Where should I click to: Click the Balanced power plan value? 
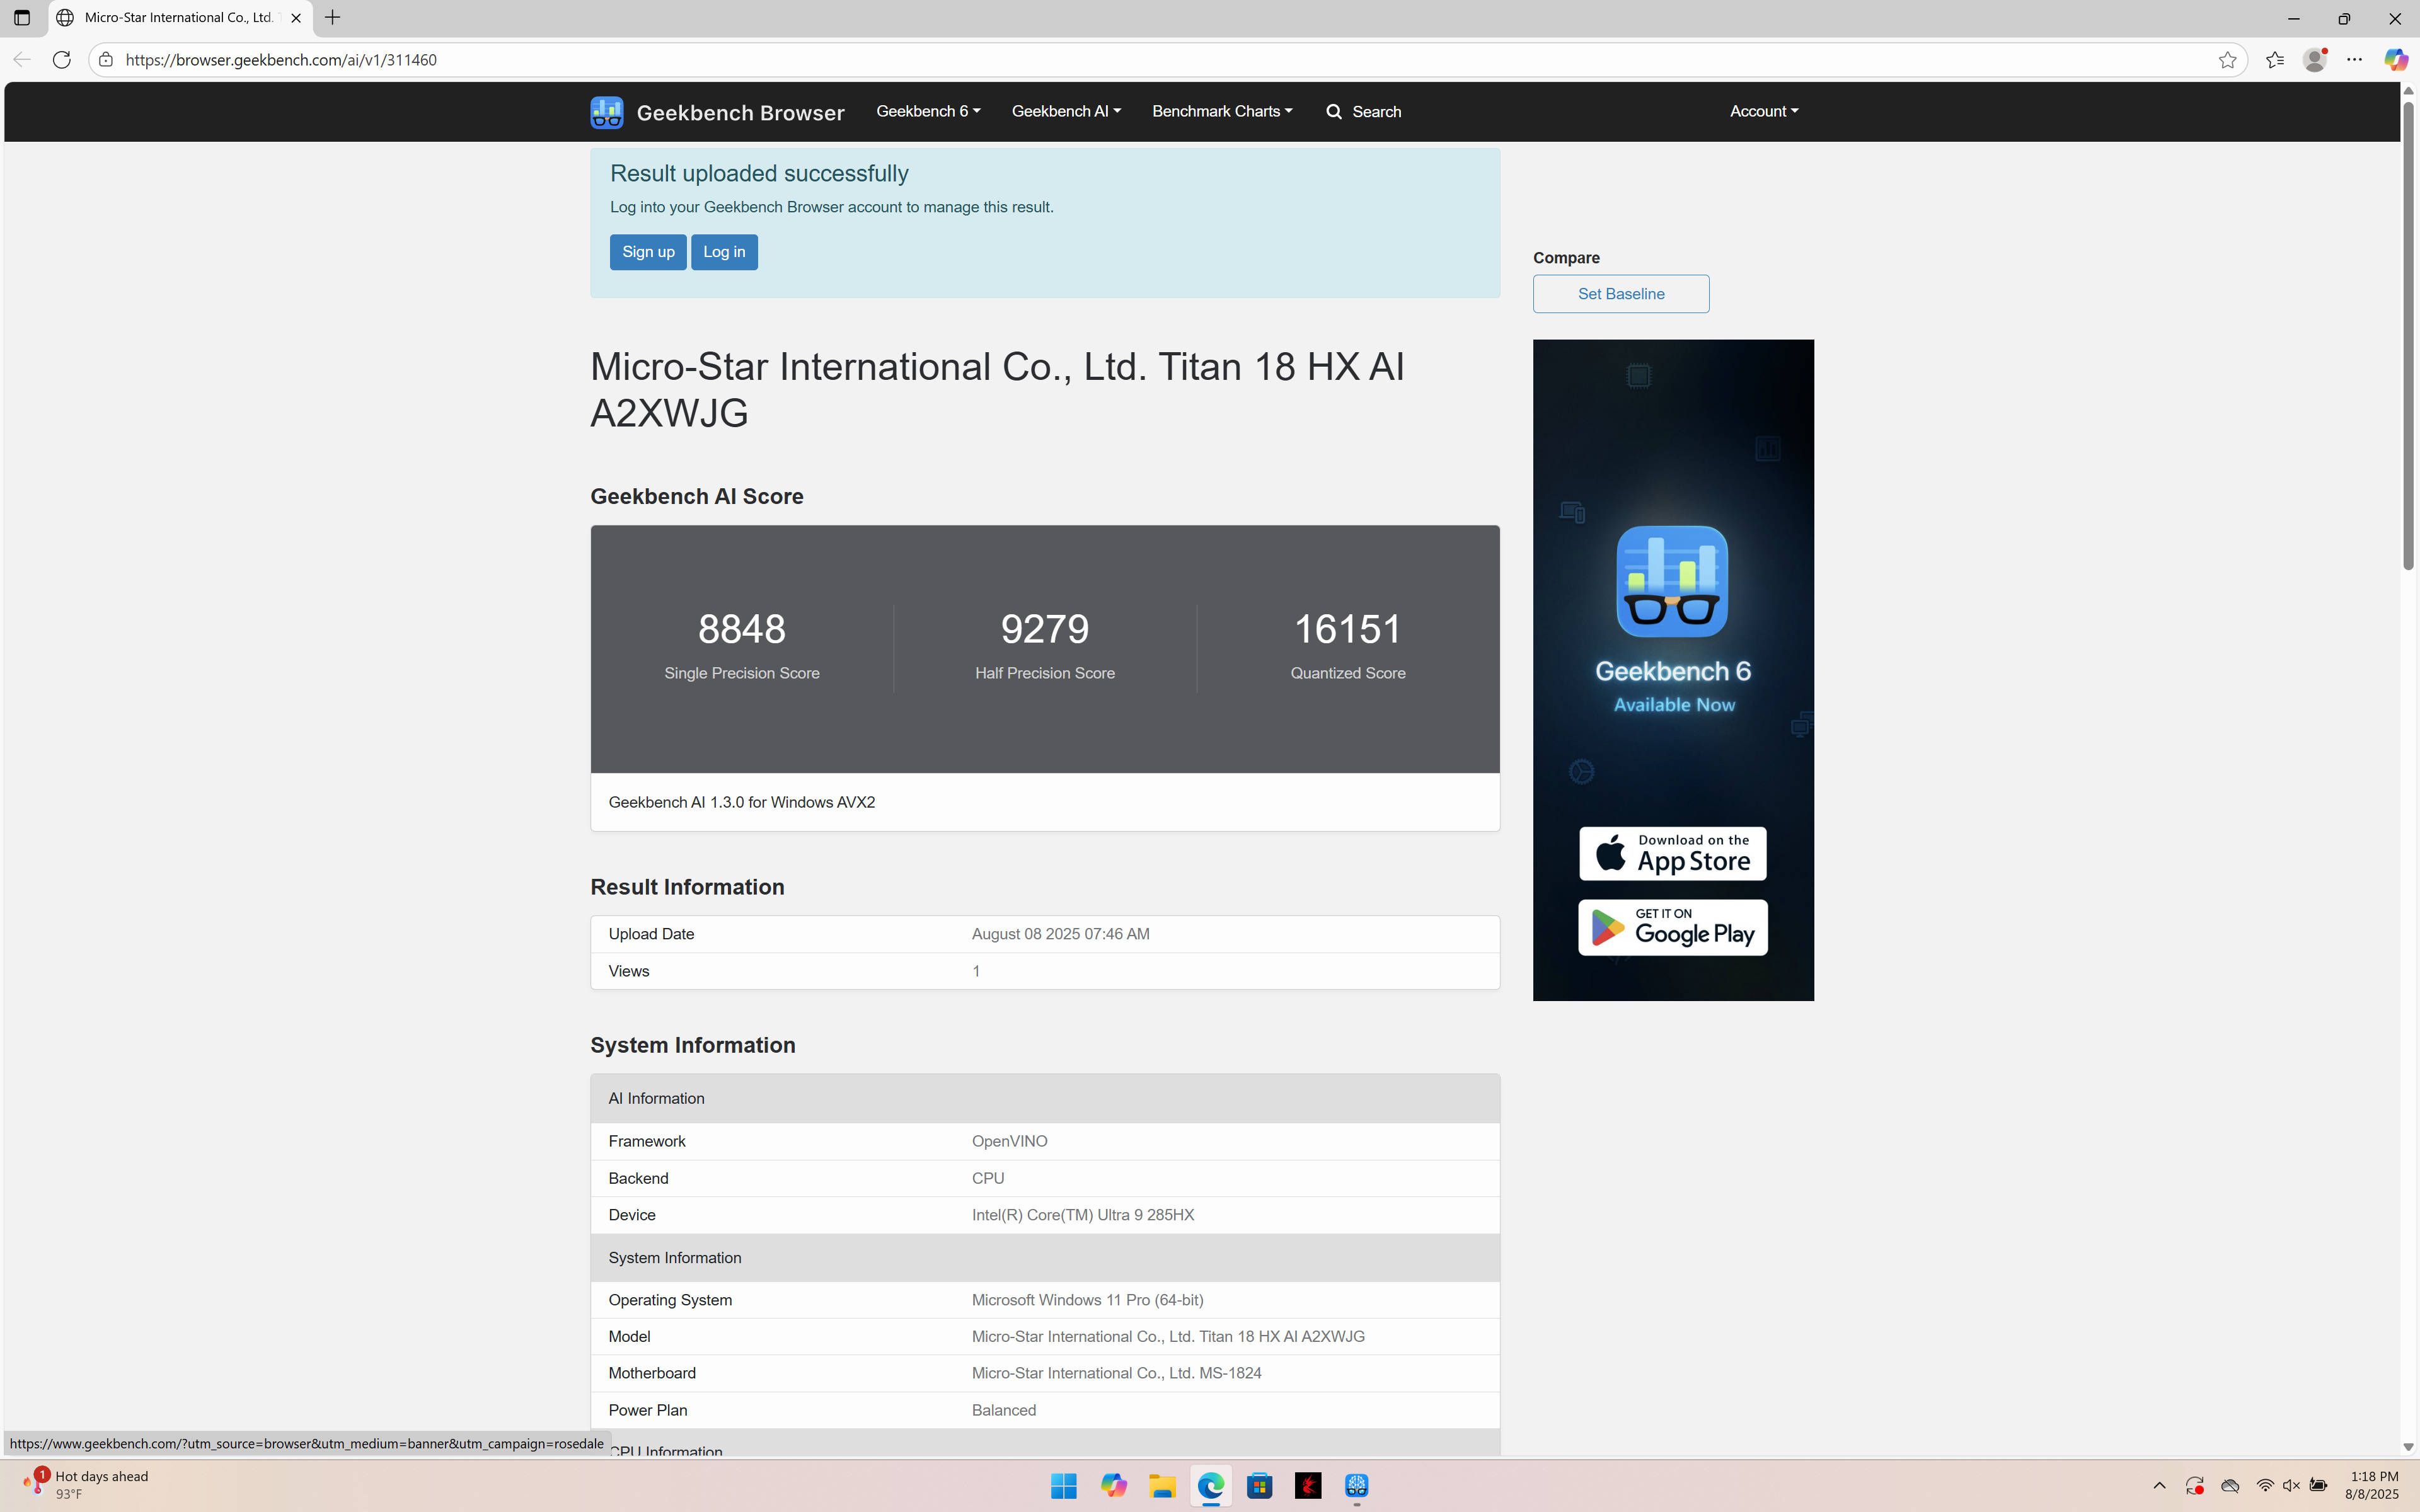click(x=1003, y=1410)
